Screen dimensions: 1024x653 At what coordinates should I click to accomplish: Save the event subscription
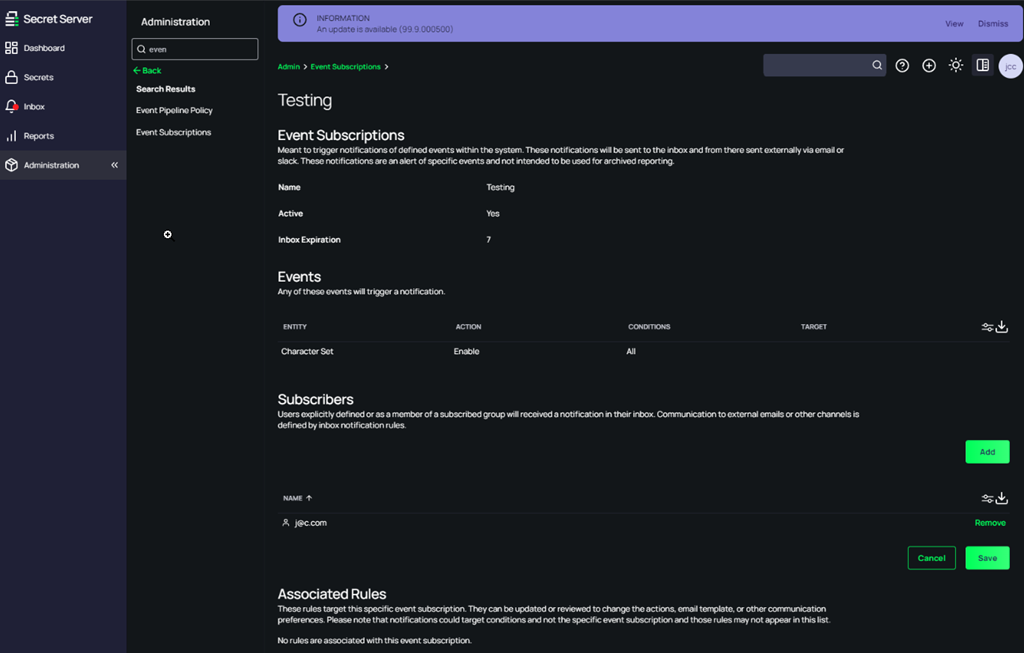tap(987, 558)
